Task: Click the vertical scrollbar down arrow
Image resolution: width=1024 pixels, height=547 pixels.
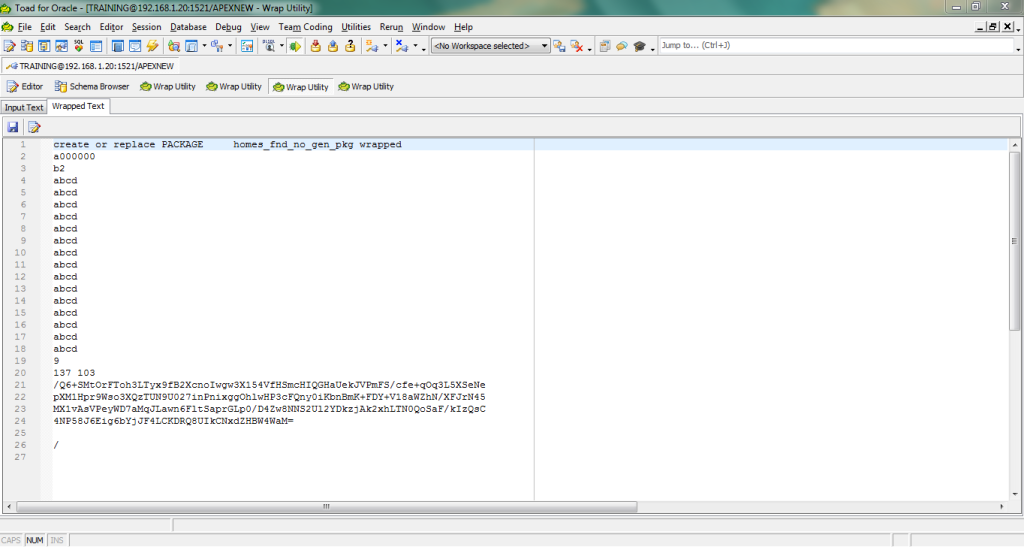Action: click(1015, 494)
